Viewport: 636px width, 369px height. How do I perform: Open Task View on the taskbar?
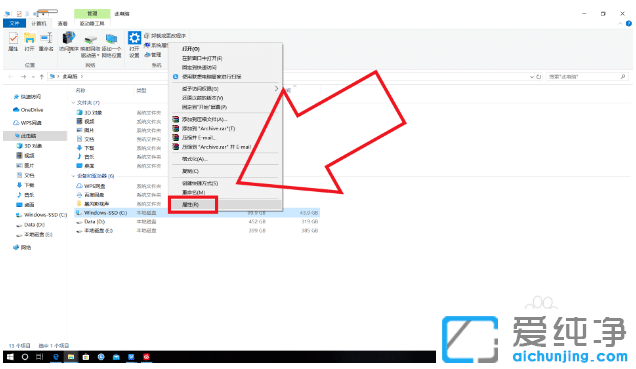[x=39, y=357]
